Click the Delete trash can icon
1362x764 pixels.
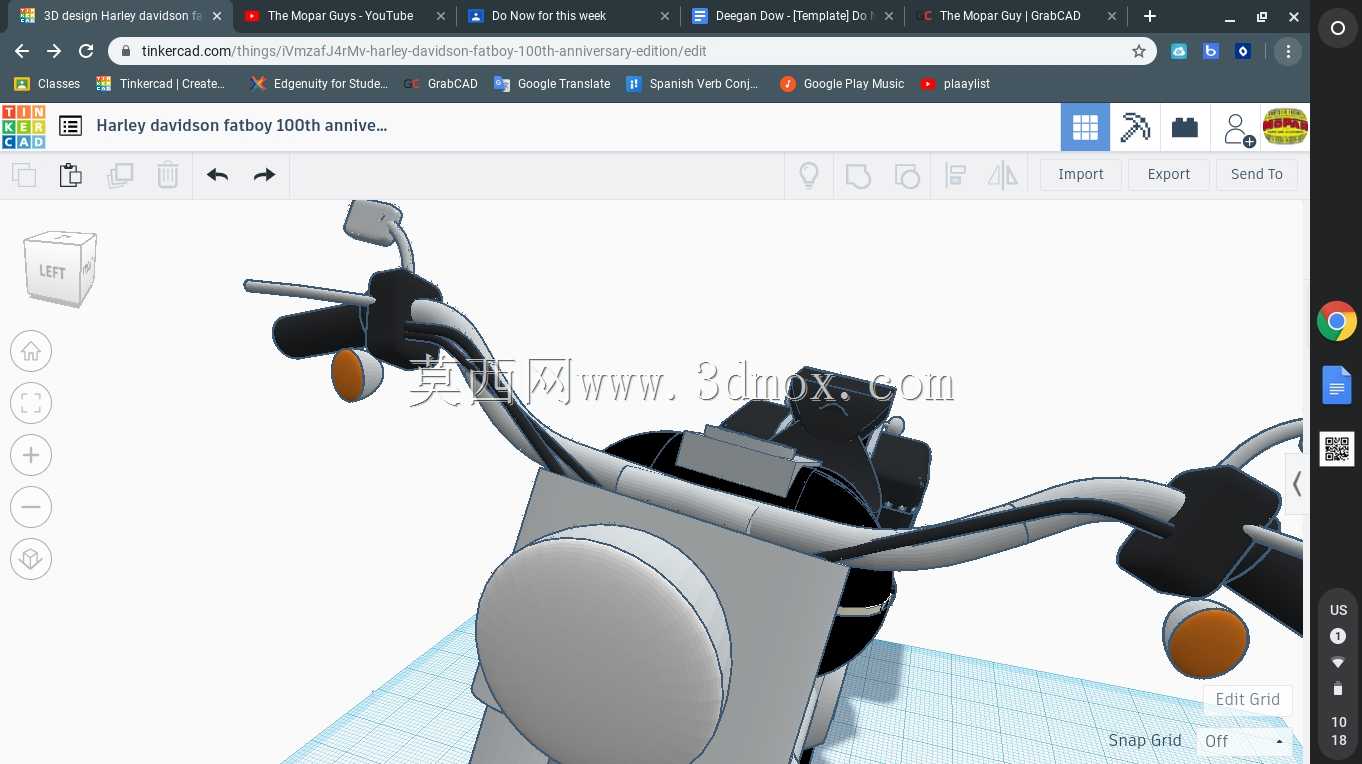point(168,175)
